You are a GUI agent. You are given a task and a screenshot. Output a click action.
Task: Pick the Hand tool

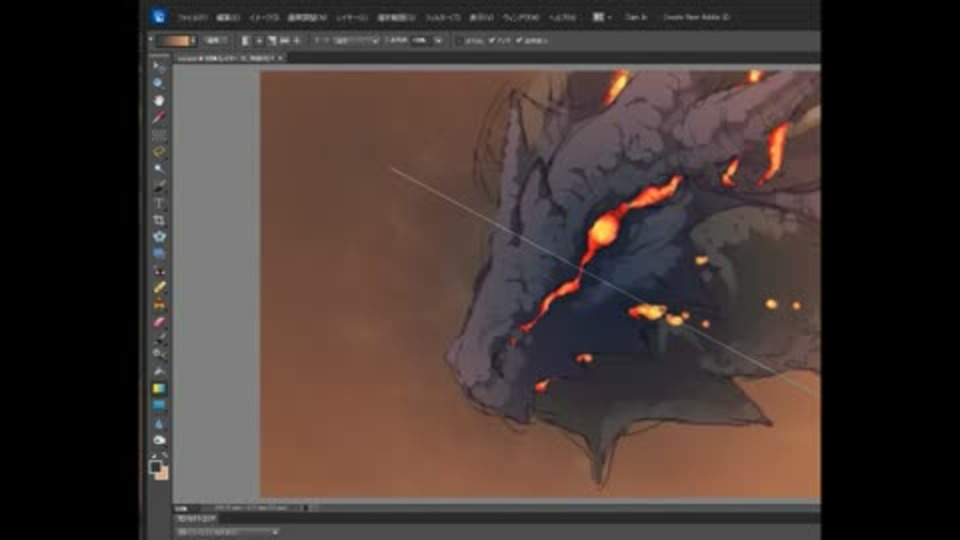pyautogui.click(x=159, y=100)
